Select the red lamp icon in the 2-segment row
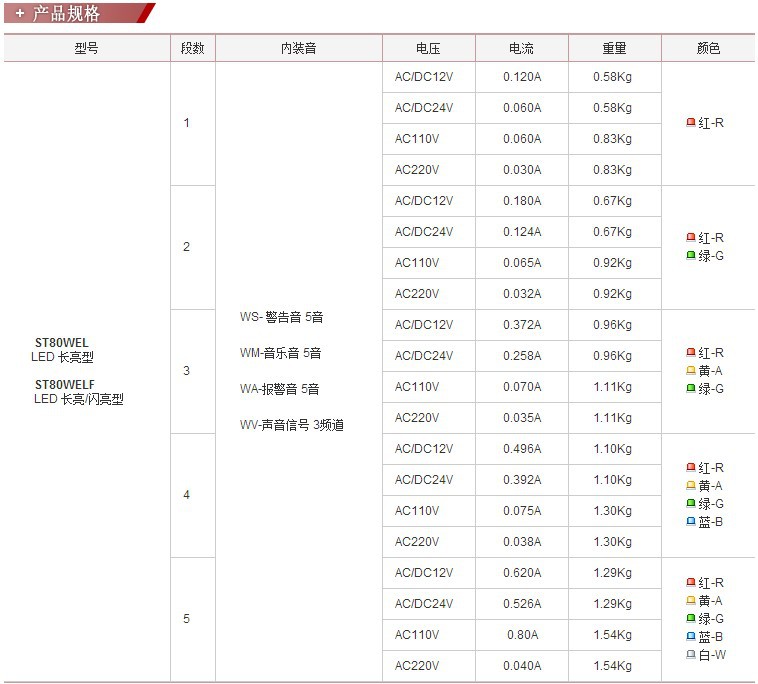Screen dimensions: 758x684 (x=691, y=238)
